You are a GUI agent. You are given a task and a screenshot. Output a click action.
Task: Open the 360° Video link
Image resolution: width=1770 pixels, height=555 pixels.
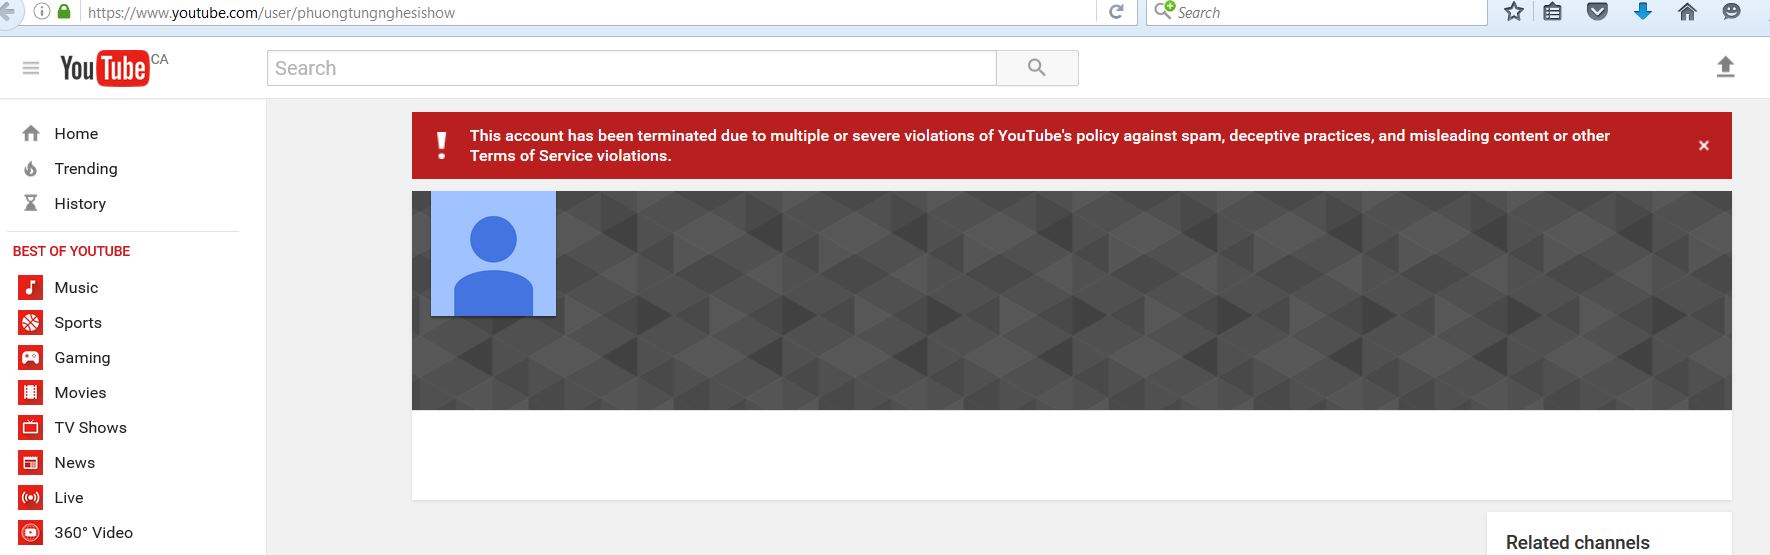click(93, 533)
